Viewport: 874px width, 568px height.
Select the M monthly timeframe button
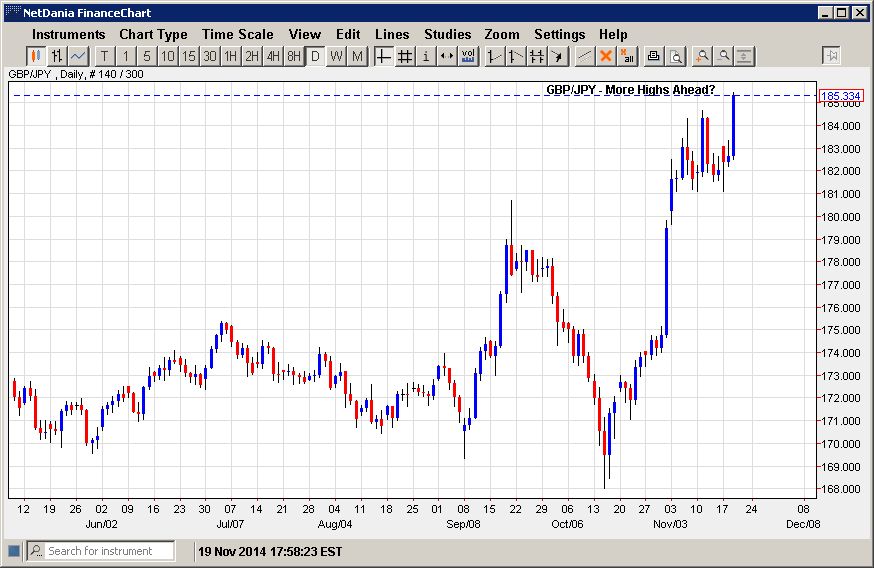357,56
